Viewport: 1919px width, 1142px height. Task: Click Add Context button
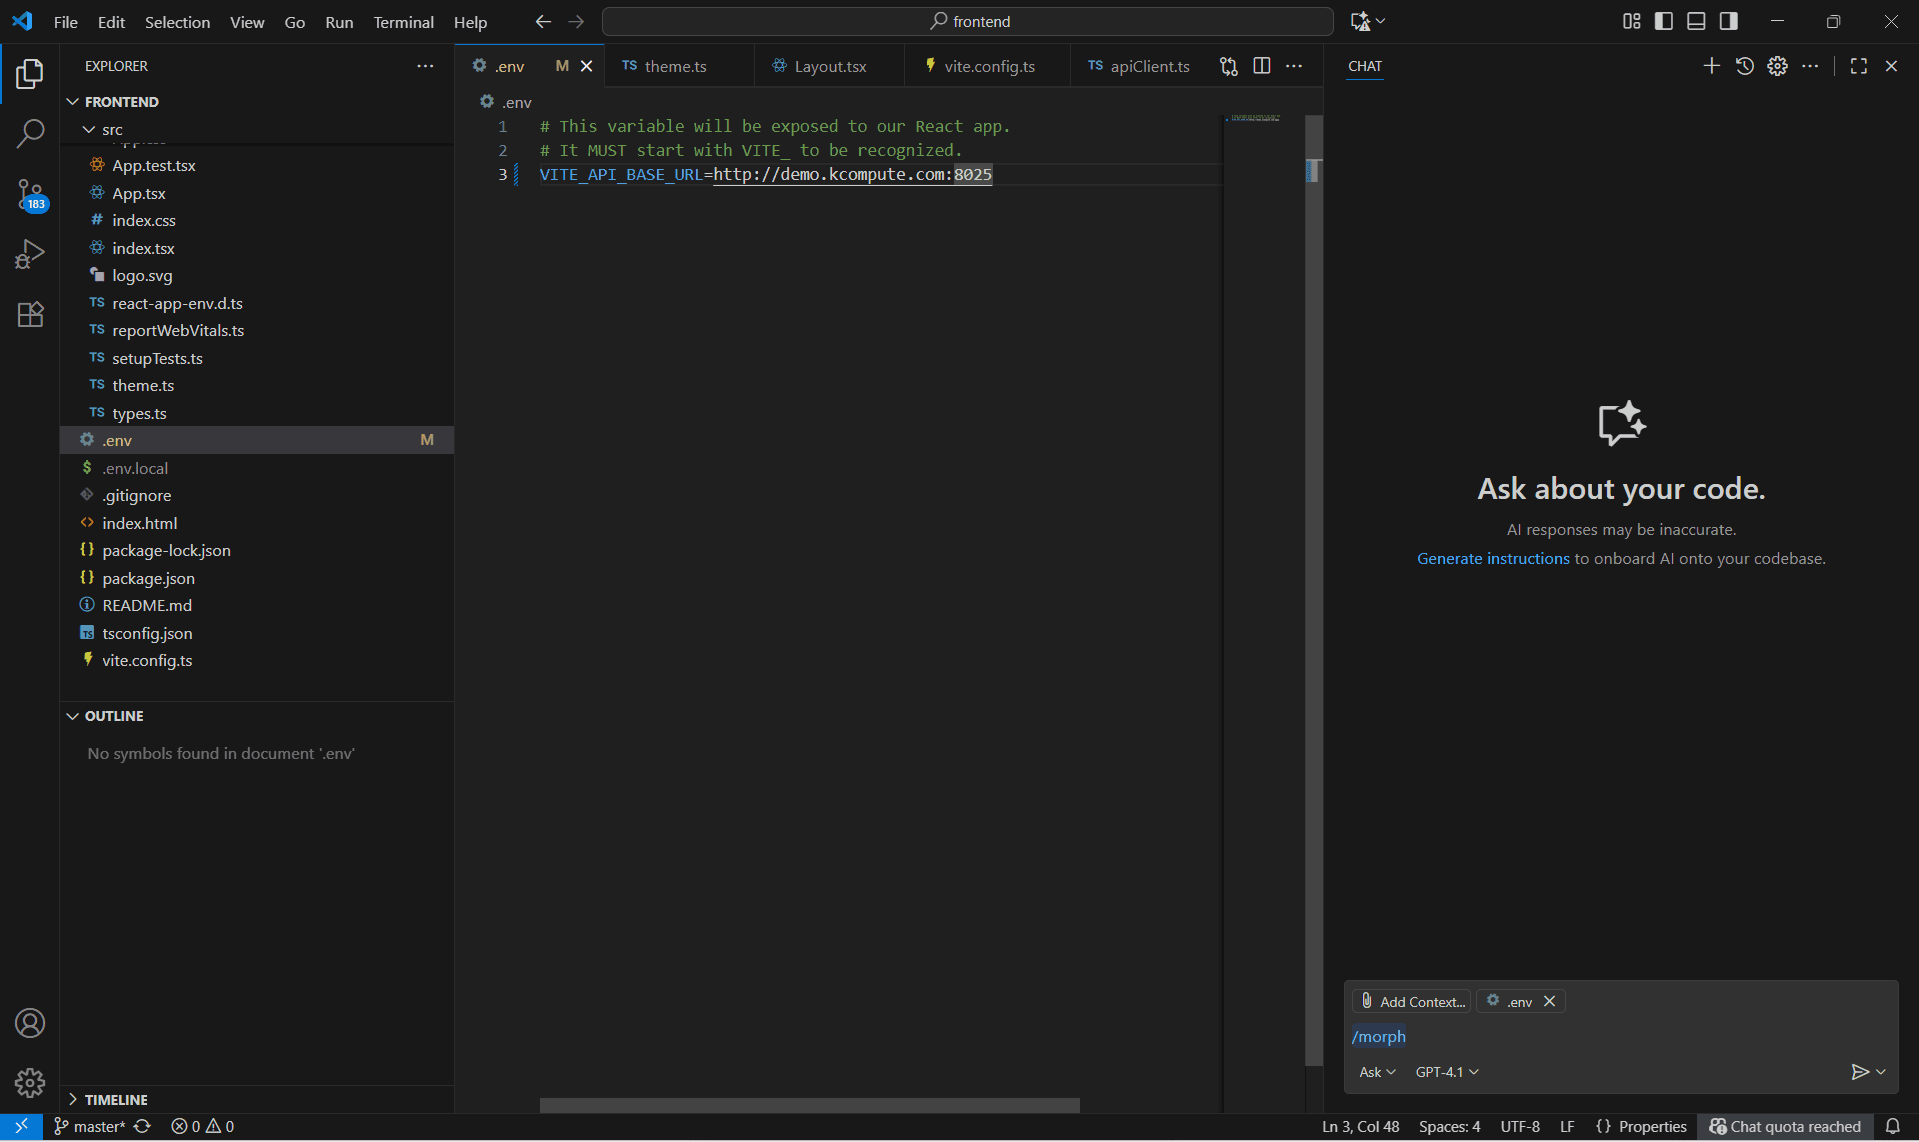coord(1412,1001)
